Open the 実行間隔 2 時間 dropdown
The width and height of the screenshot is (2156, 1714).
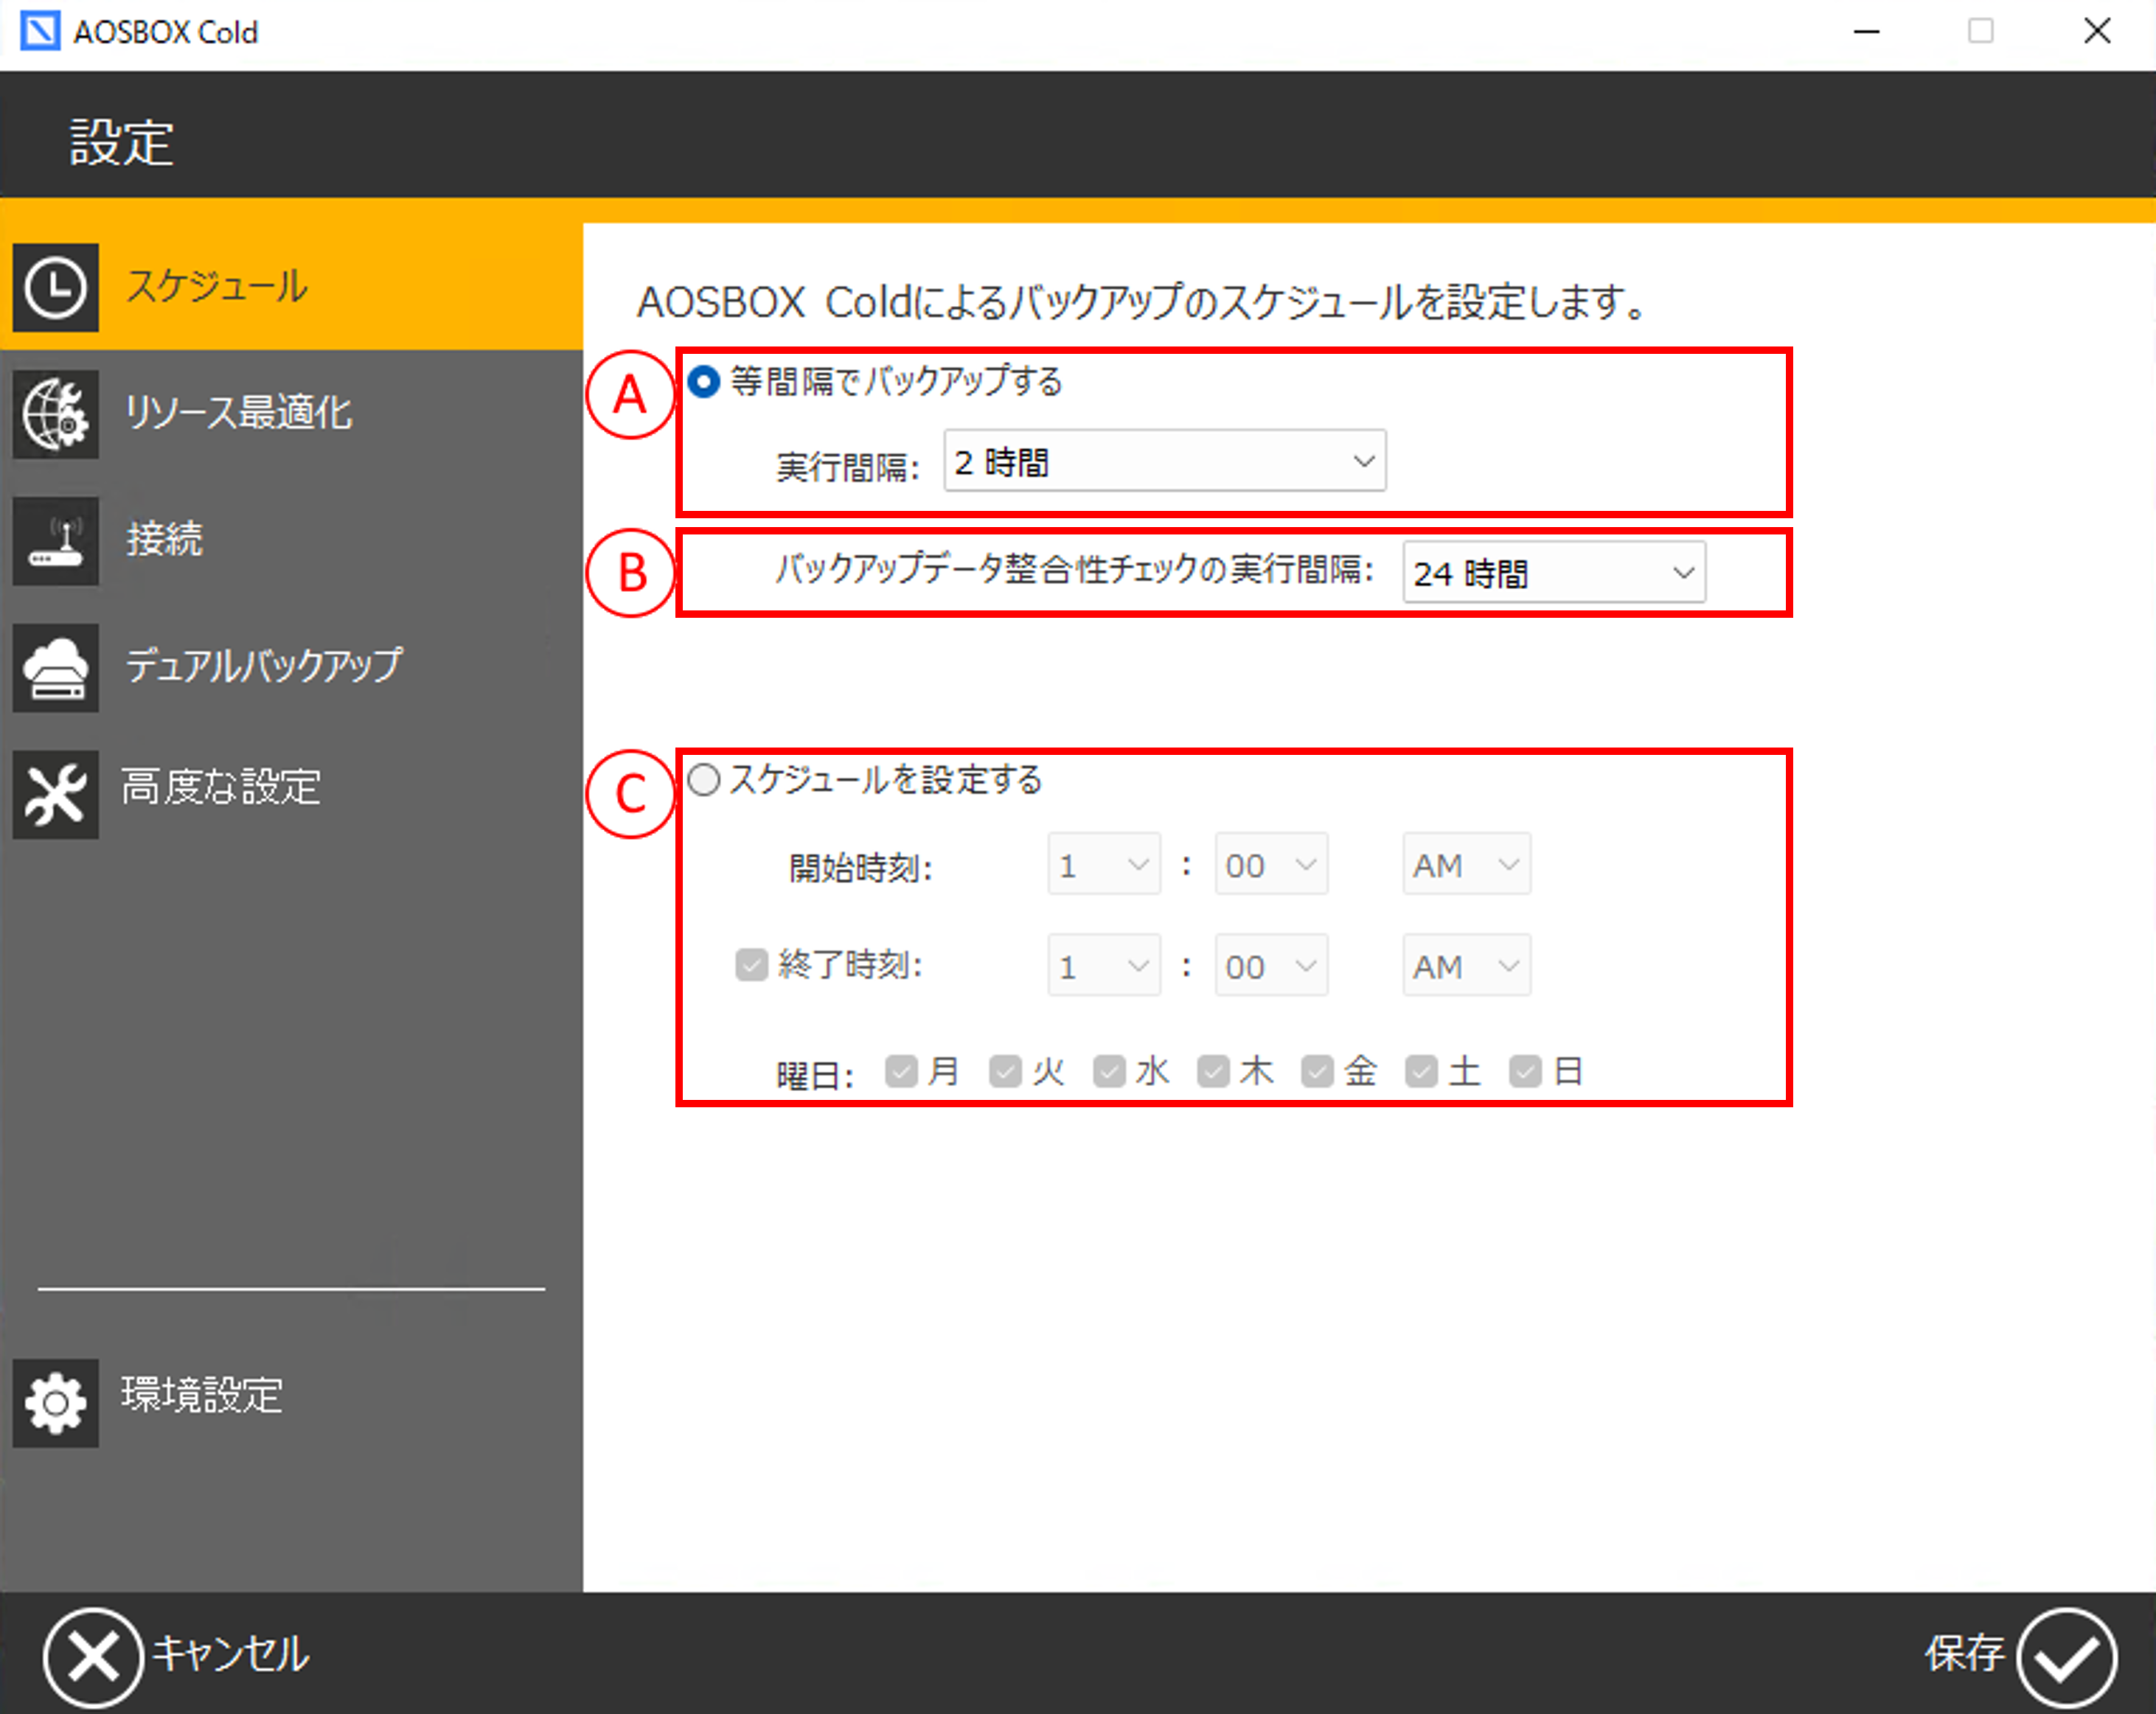pos(1164,461)
